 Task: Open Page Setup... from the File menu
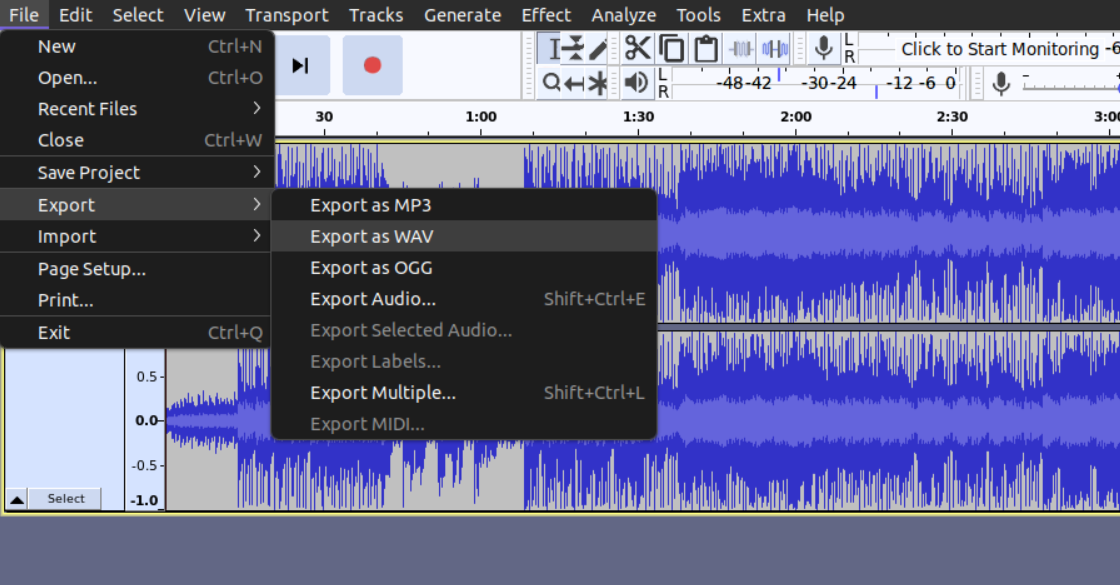tap(137, 269)
